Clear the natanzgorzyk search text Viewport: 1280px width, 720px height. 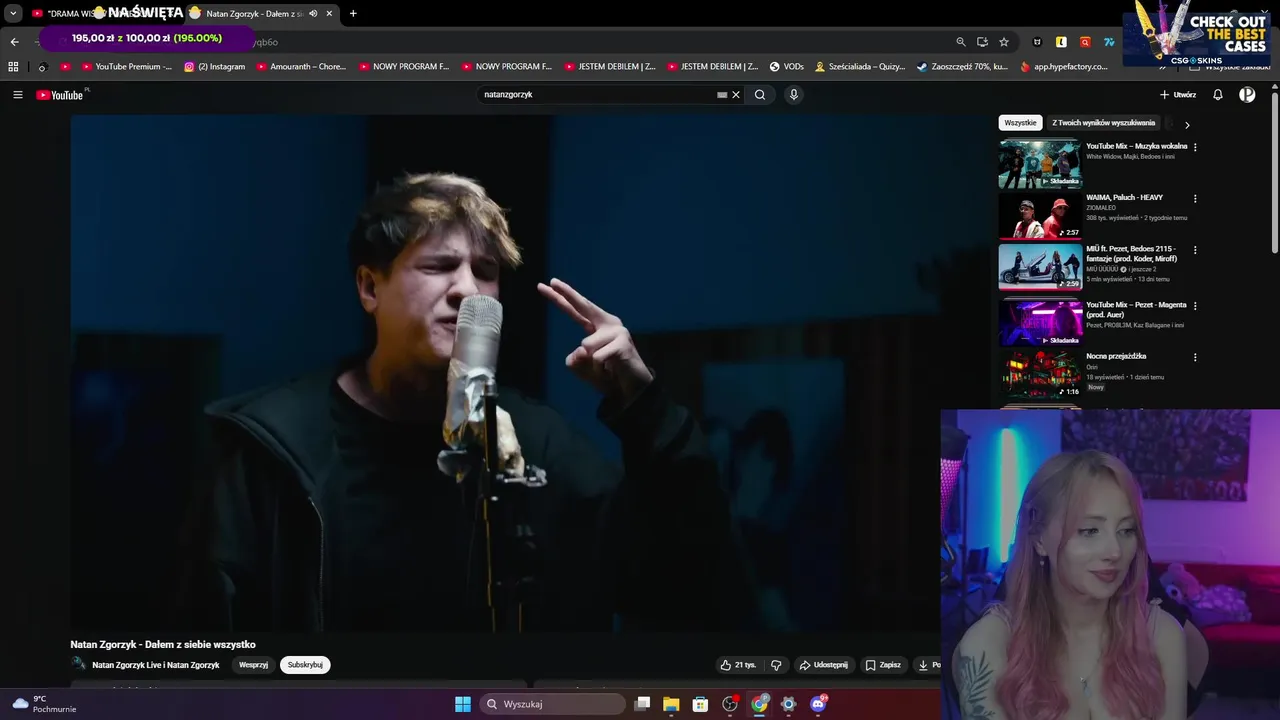(736, 95)
